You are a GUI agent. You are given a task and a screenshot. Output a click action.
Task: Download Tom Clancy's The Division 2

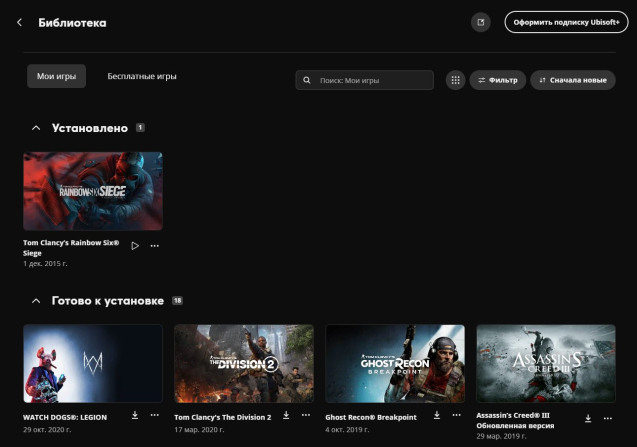[286, 415]
